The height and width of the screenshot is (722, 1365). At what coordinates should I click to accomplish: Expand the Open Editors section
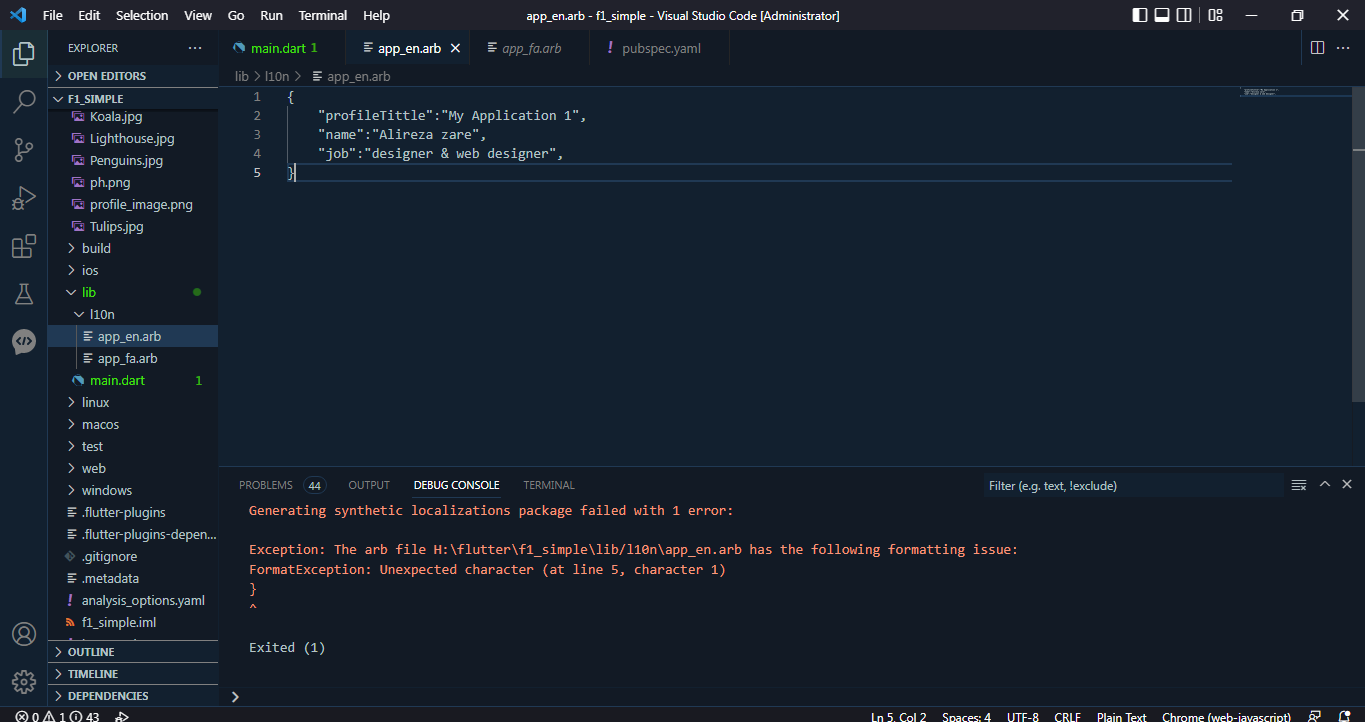(133, 76)
